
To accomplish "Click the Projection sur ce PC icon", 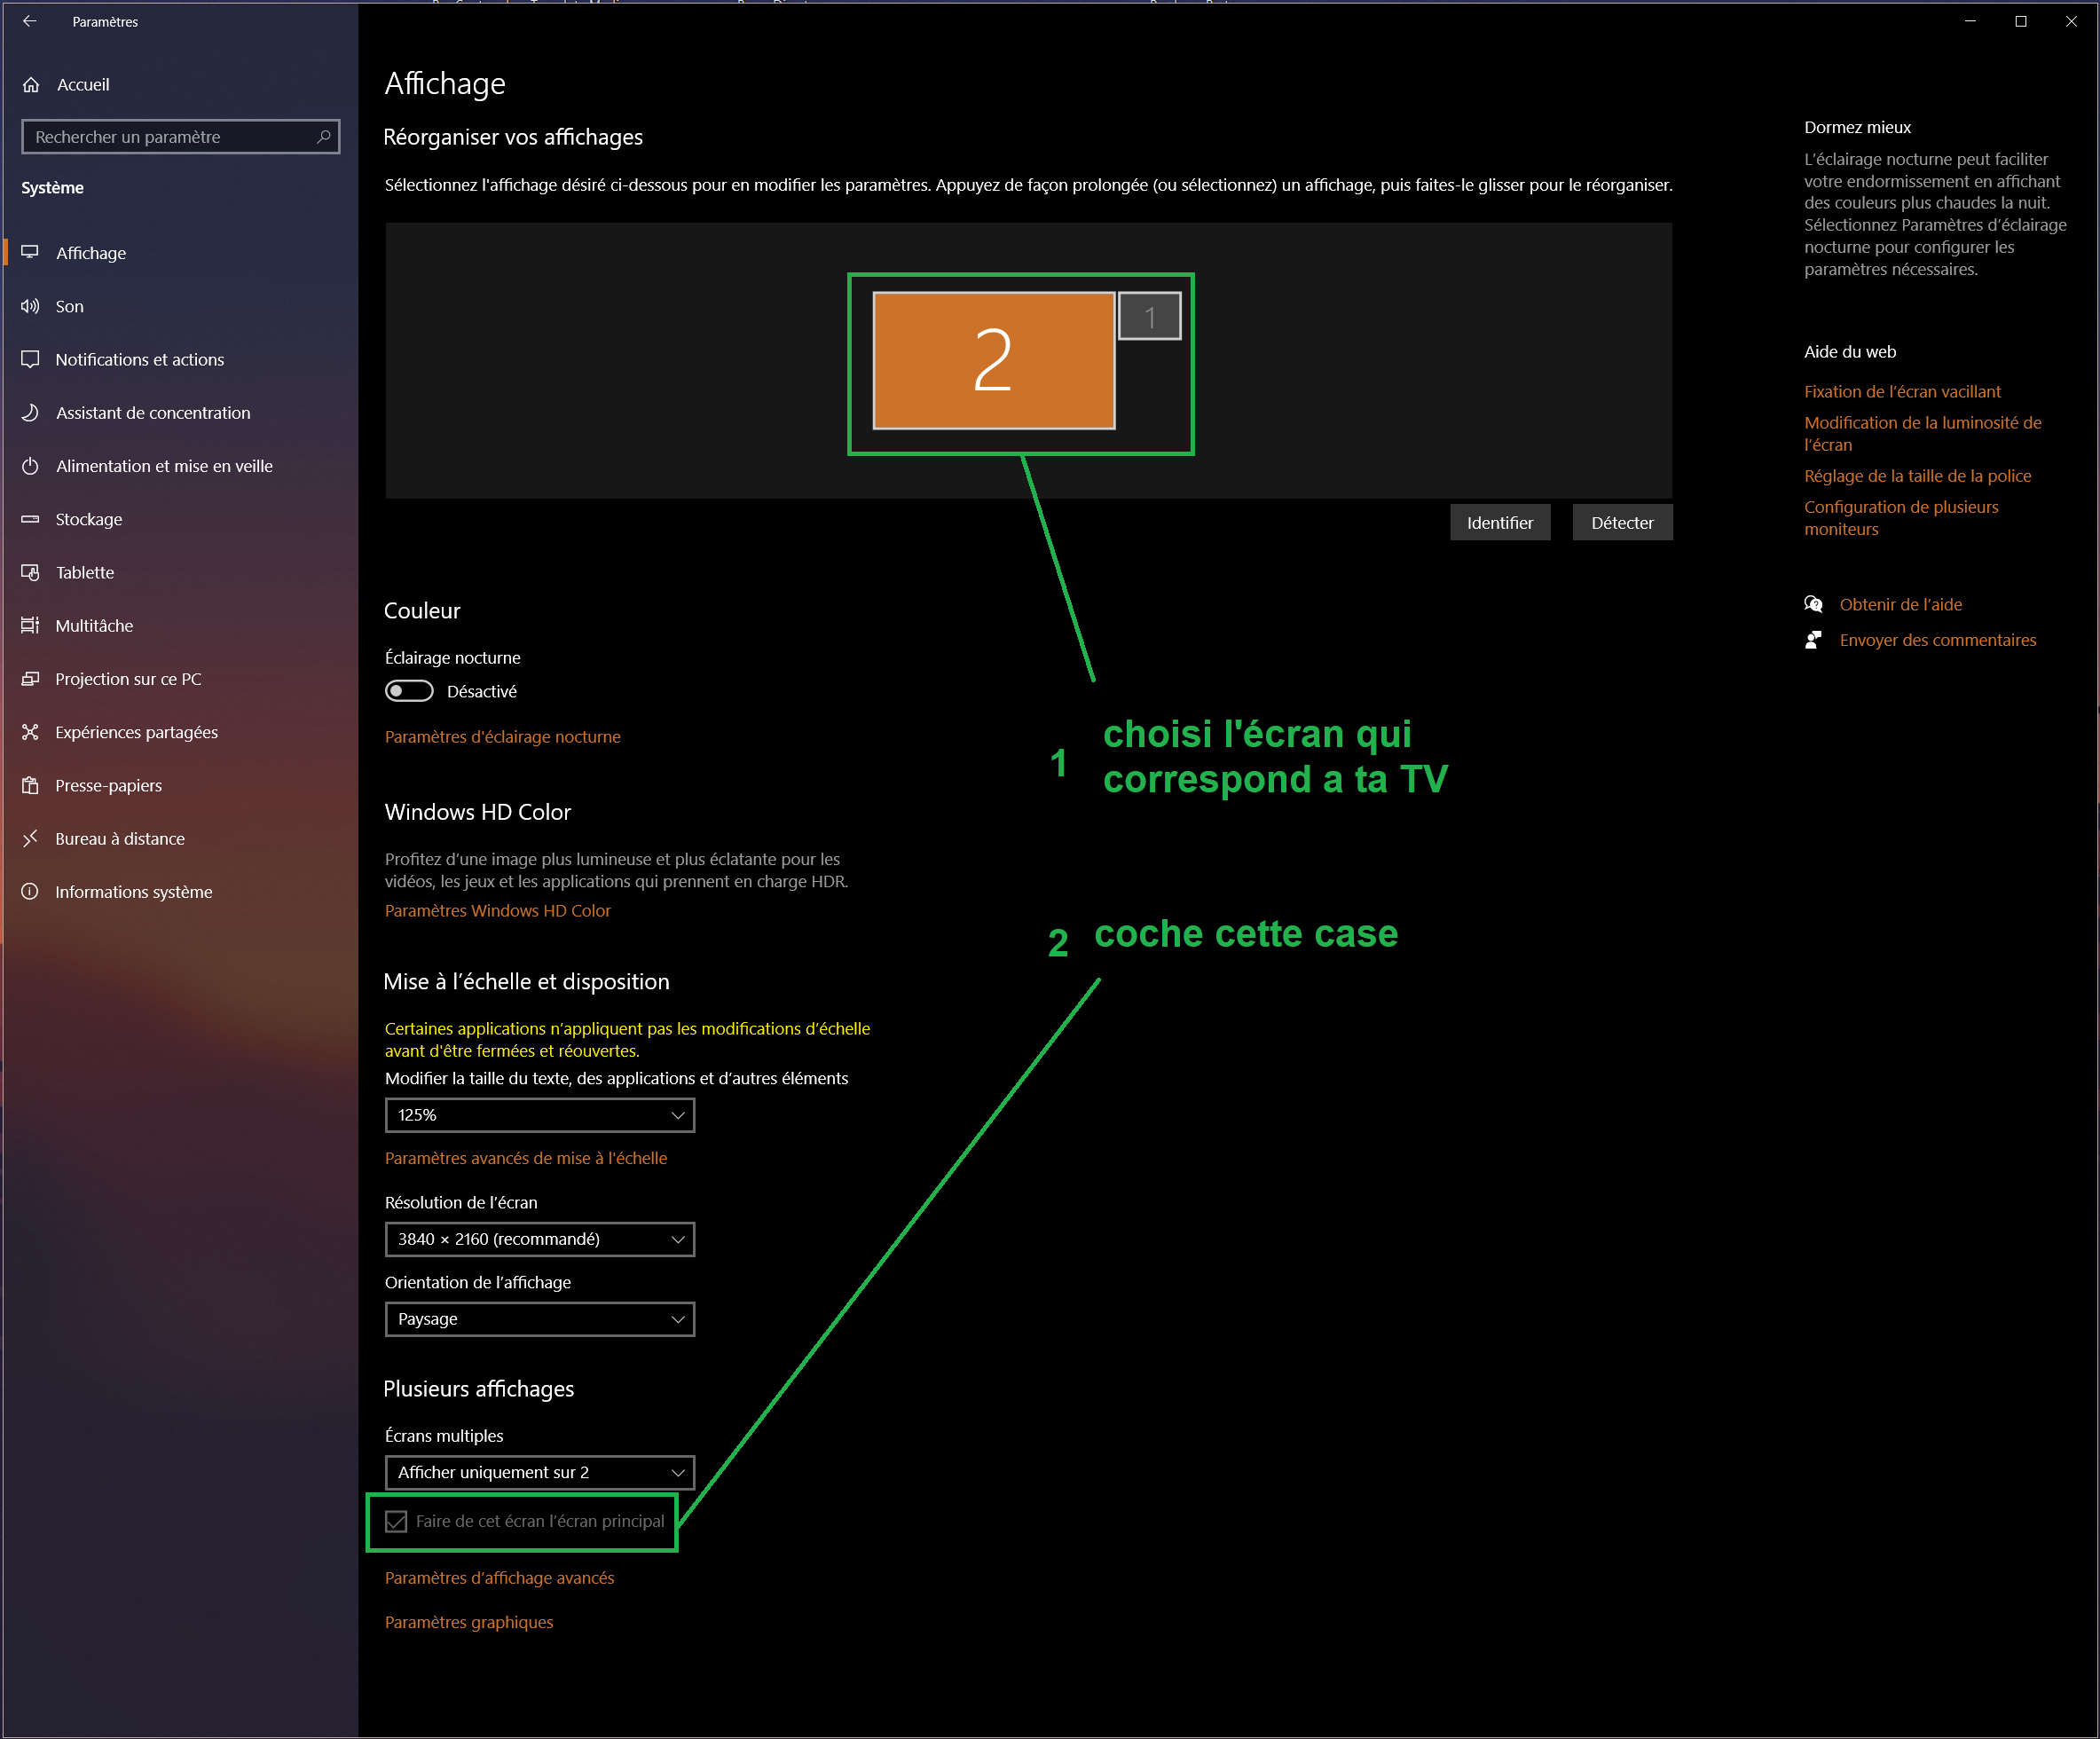I will click(x=30, y=679).
